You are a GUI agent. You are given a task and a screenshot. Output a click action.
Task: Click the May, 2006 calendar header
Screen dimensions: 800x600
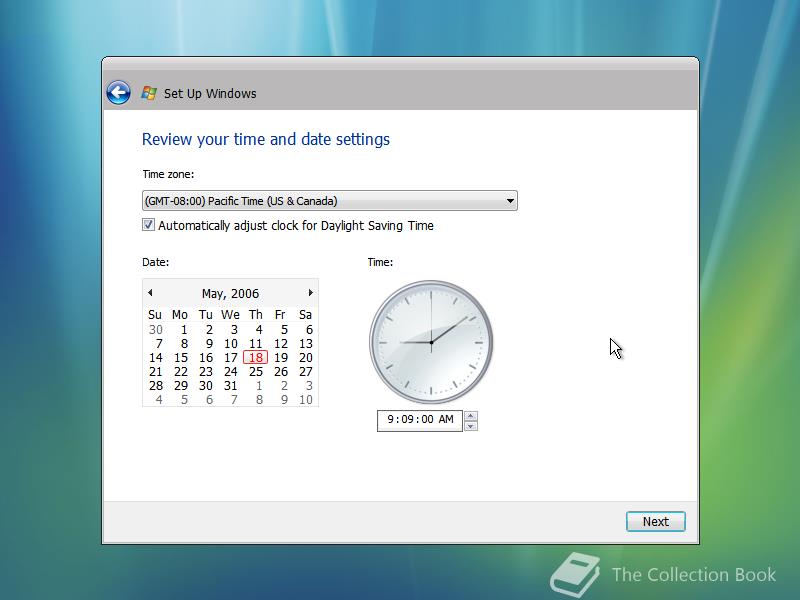point(230,293)
